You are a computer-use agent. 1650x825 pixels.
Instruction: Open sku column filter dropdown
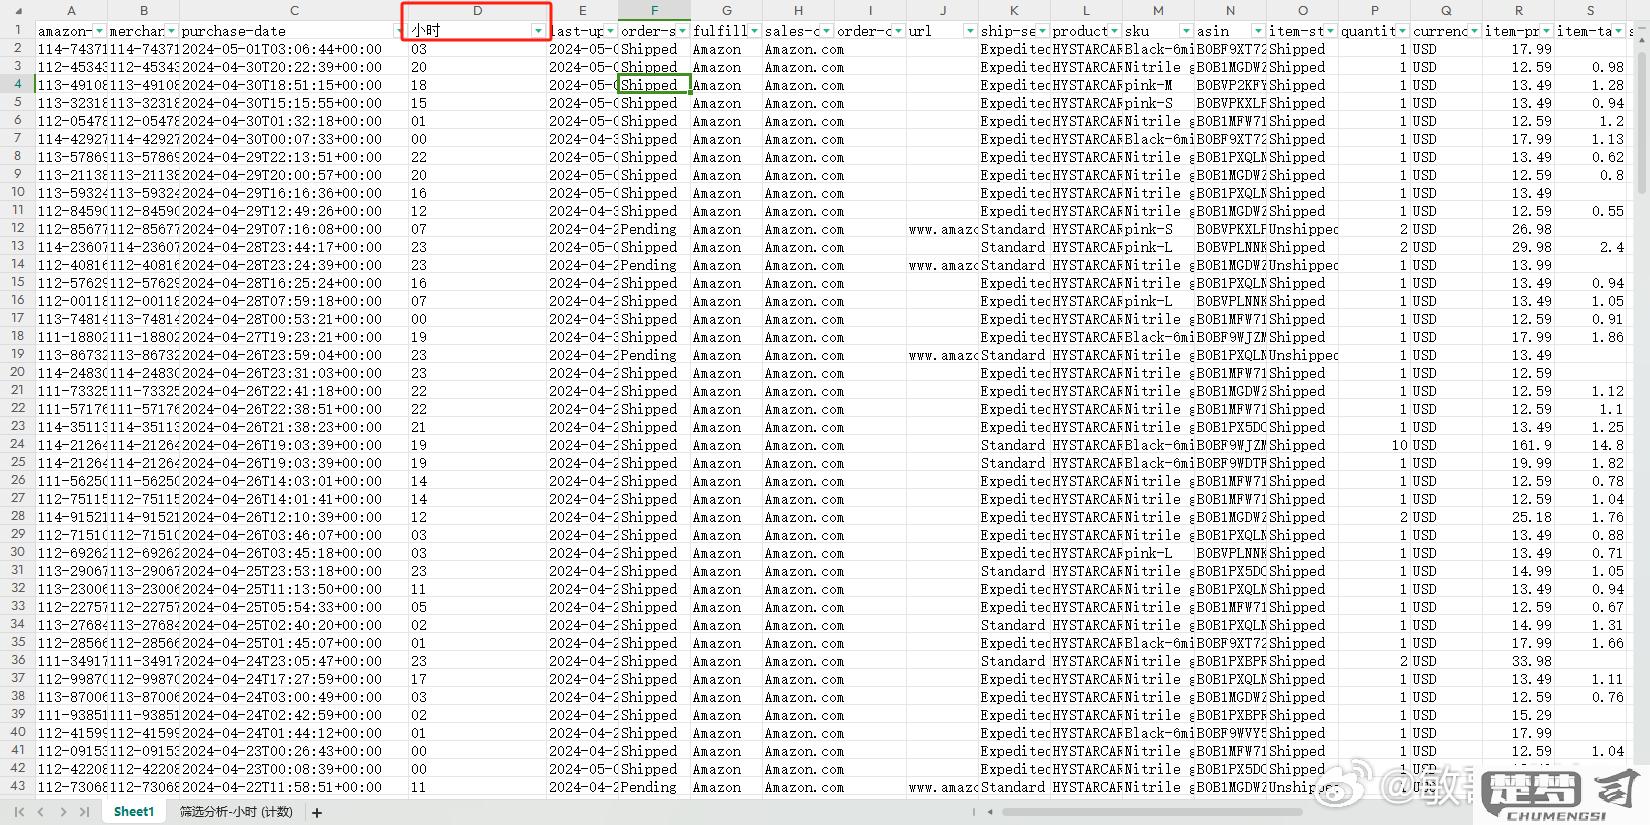coord(1186,31)
